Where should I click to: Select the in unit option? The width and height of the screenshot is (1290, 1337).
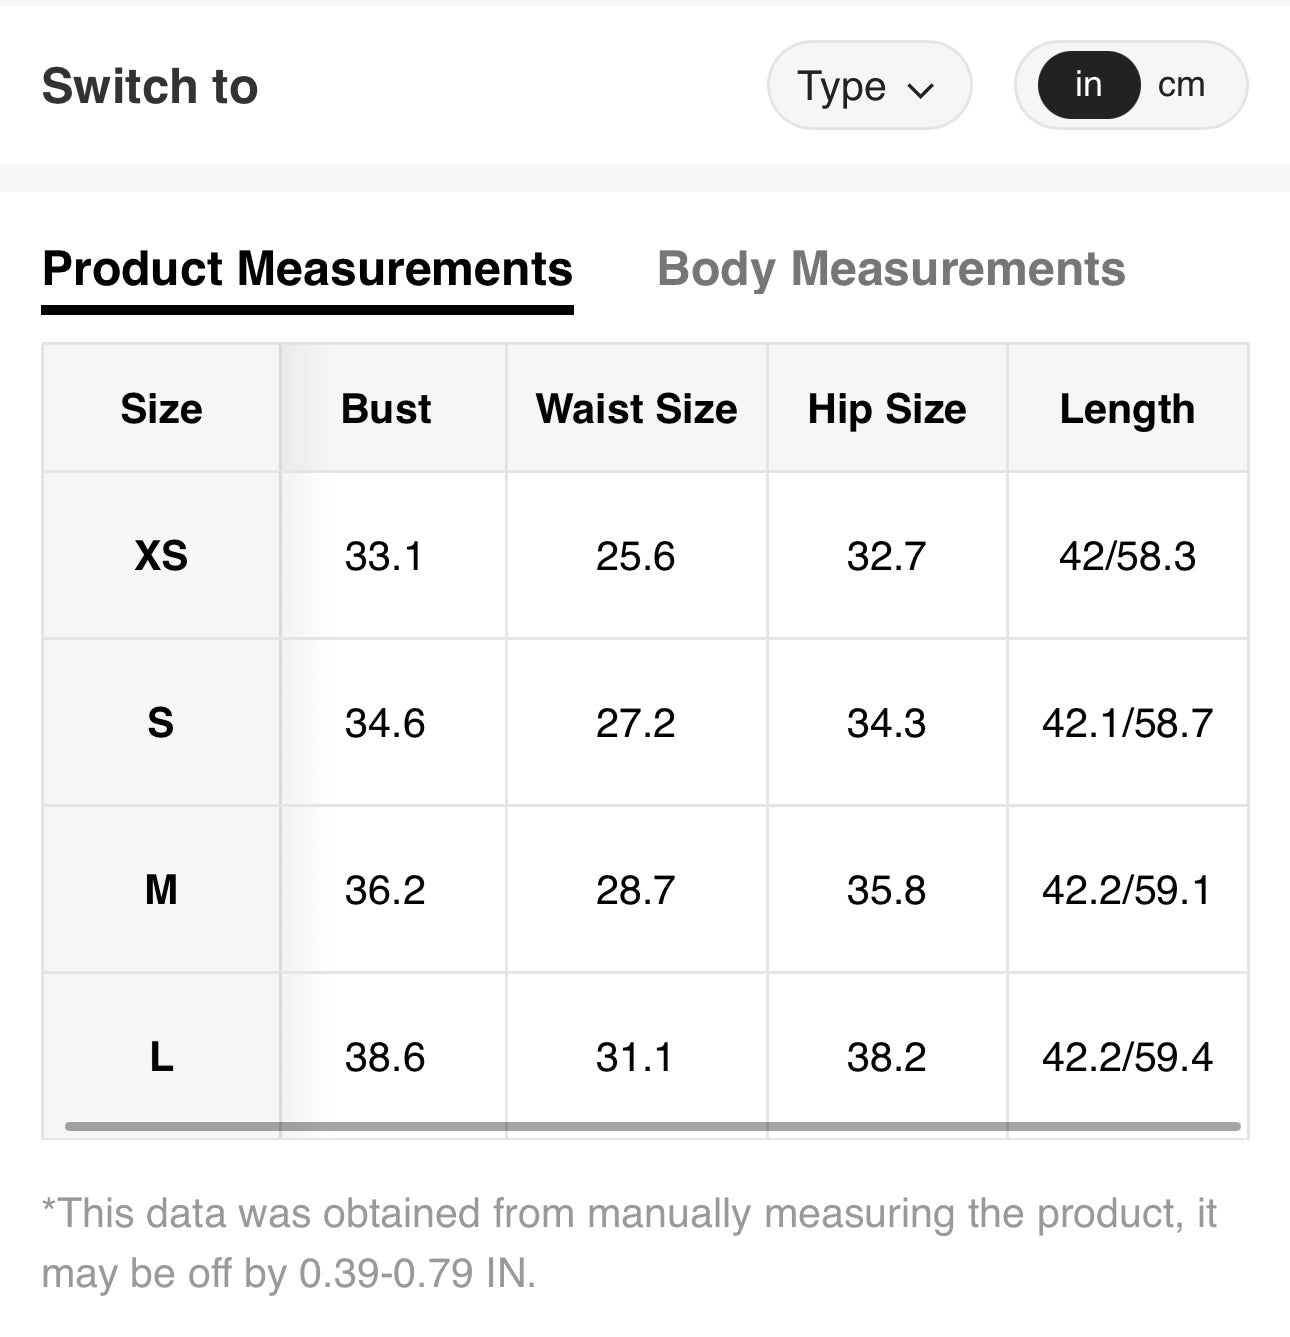1088,85
